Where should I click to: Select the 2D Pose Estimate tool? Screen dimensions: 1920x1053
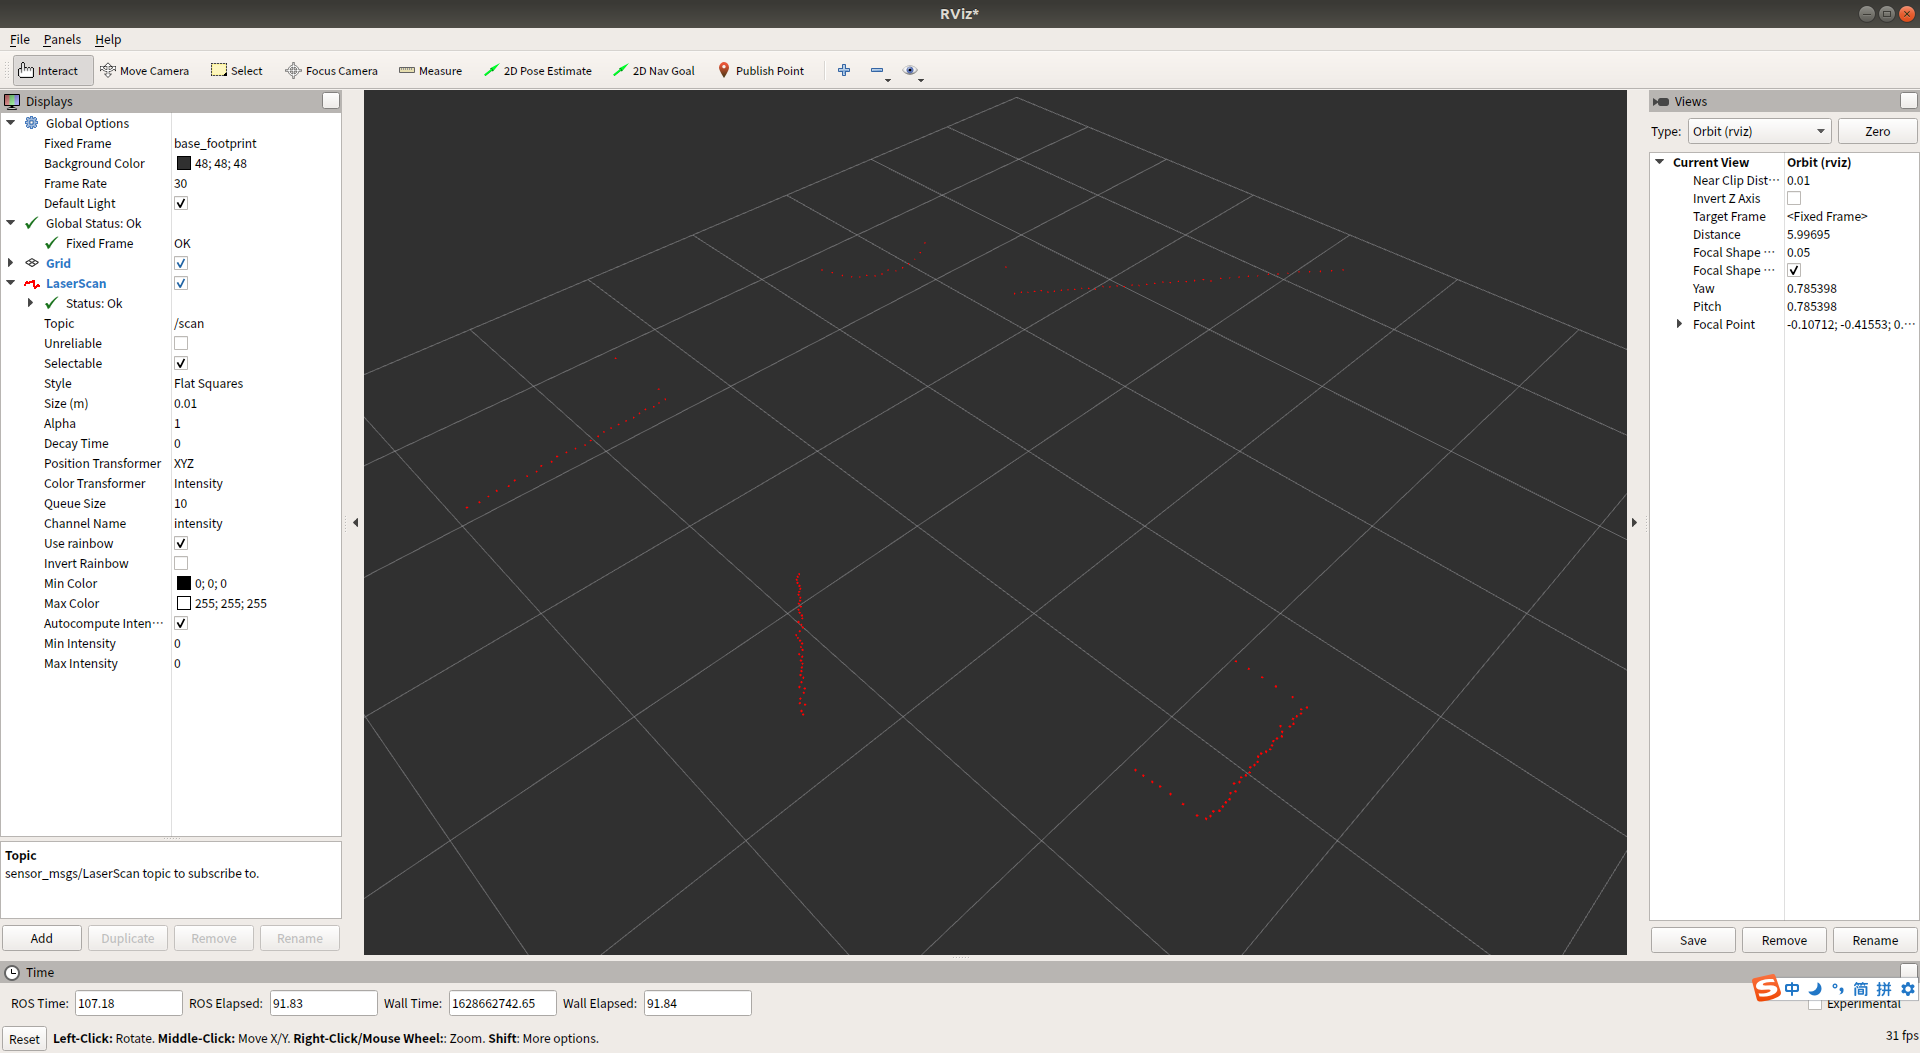point(537,71)
